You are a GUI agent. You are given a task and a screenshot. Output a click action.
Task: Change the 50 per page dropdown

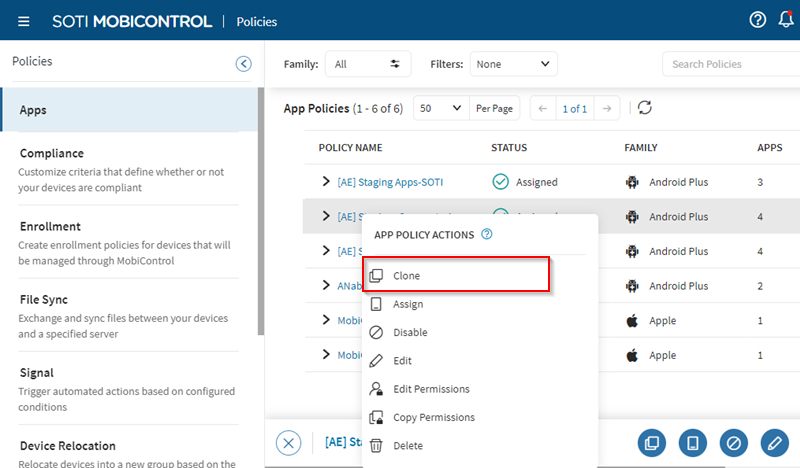point(440,108)
